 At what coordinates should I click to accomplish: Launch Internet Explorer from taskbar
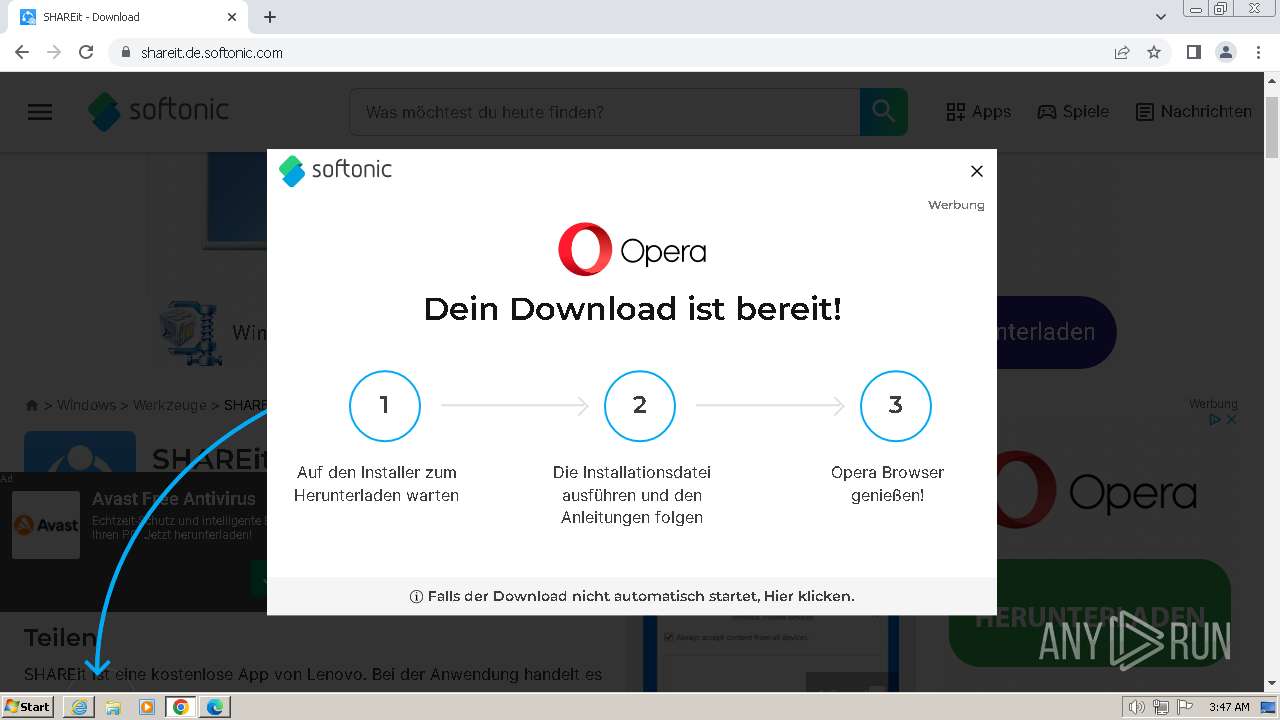79,707
